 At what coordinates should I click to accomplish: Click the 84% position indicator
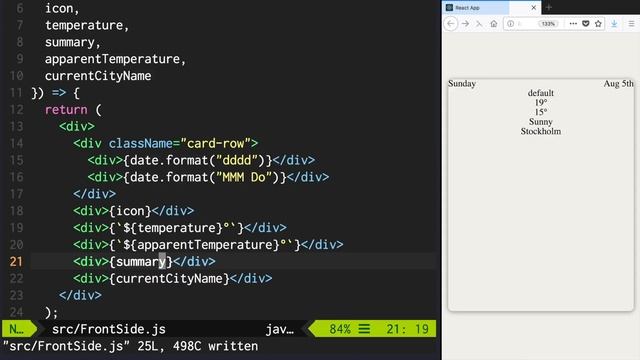(340, 329)
